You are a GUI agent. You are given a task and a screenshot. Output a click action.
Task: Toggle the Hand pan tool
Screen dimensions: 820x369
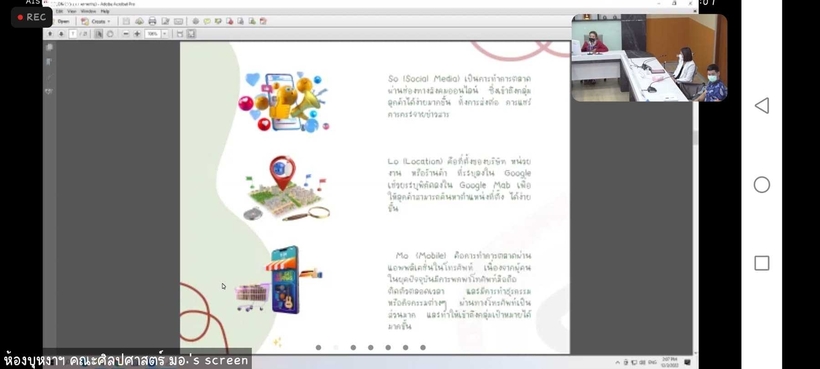coord(110,34)
